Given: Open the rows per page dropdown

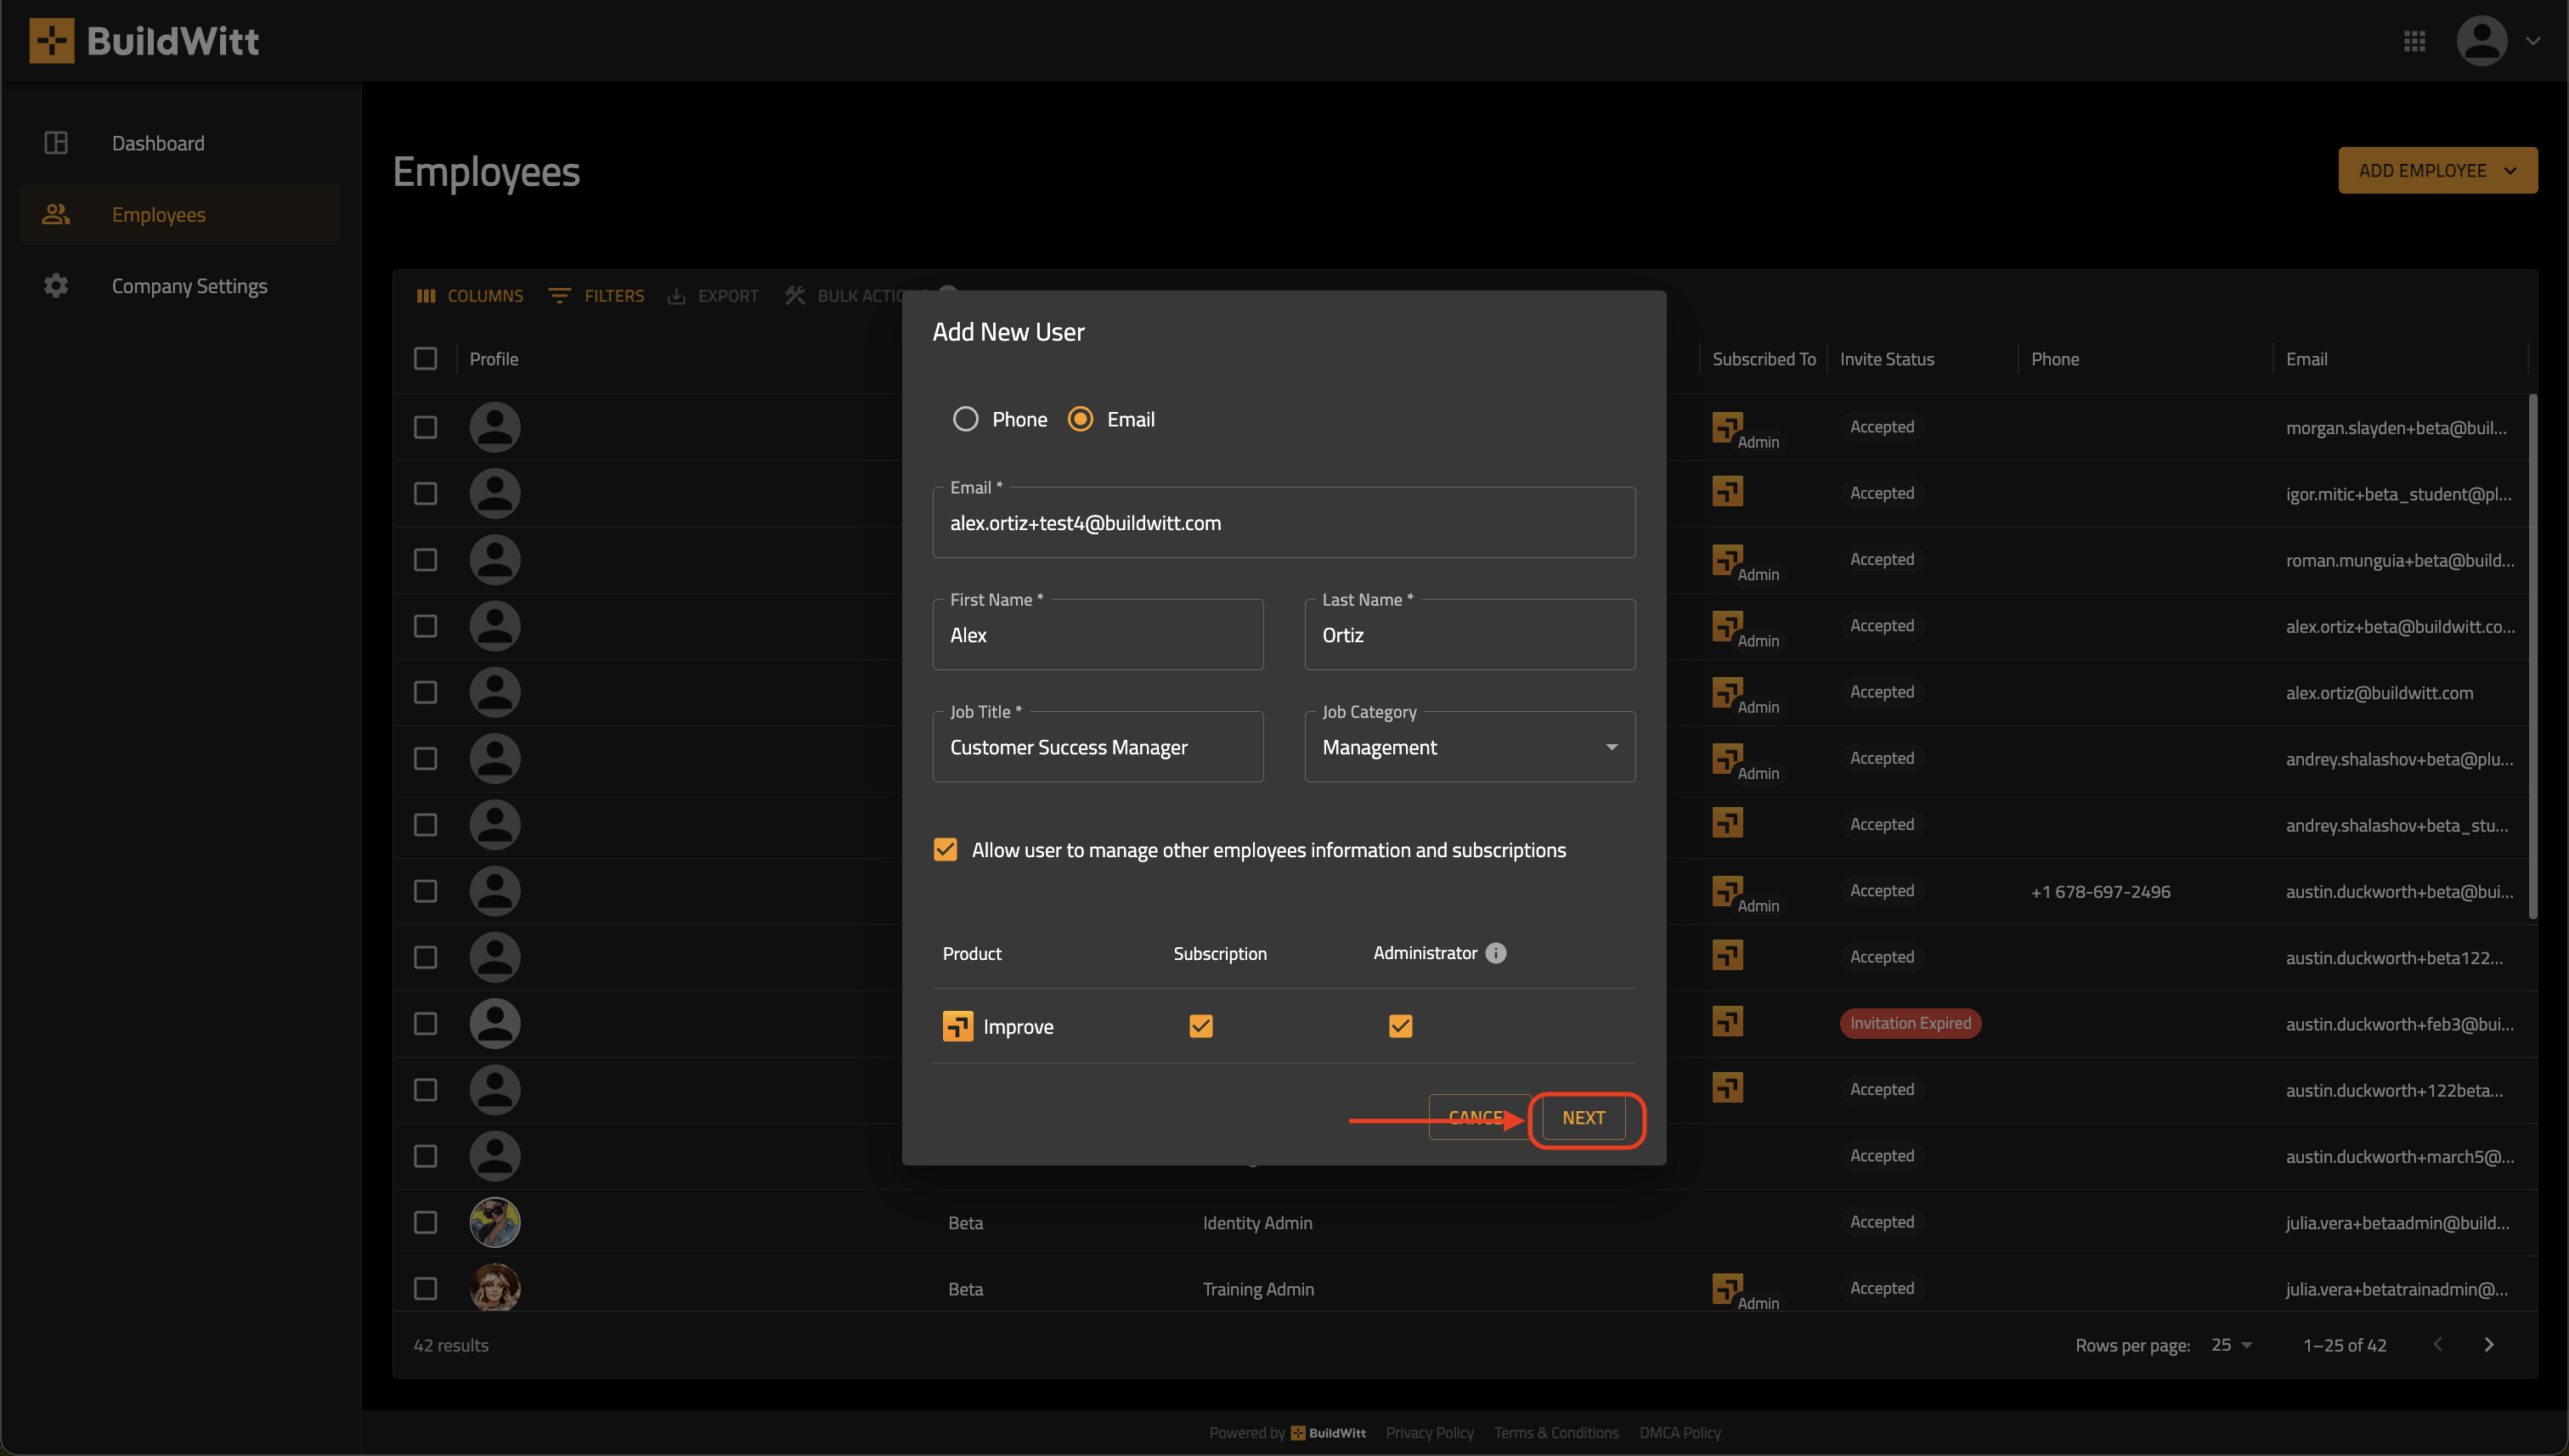Looking at the screenshot, I should click(x=2231, y=1345).
